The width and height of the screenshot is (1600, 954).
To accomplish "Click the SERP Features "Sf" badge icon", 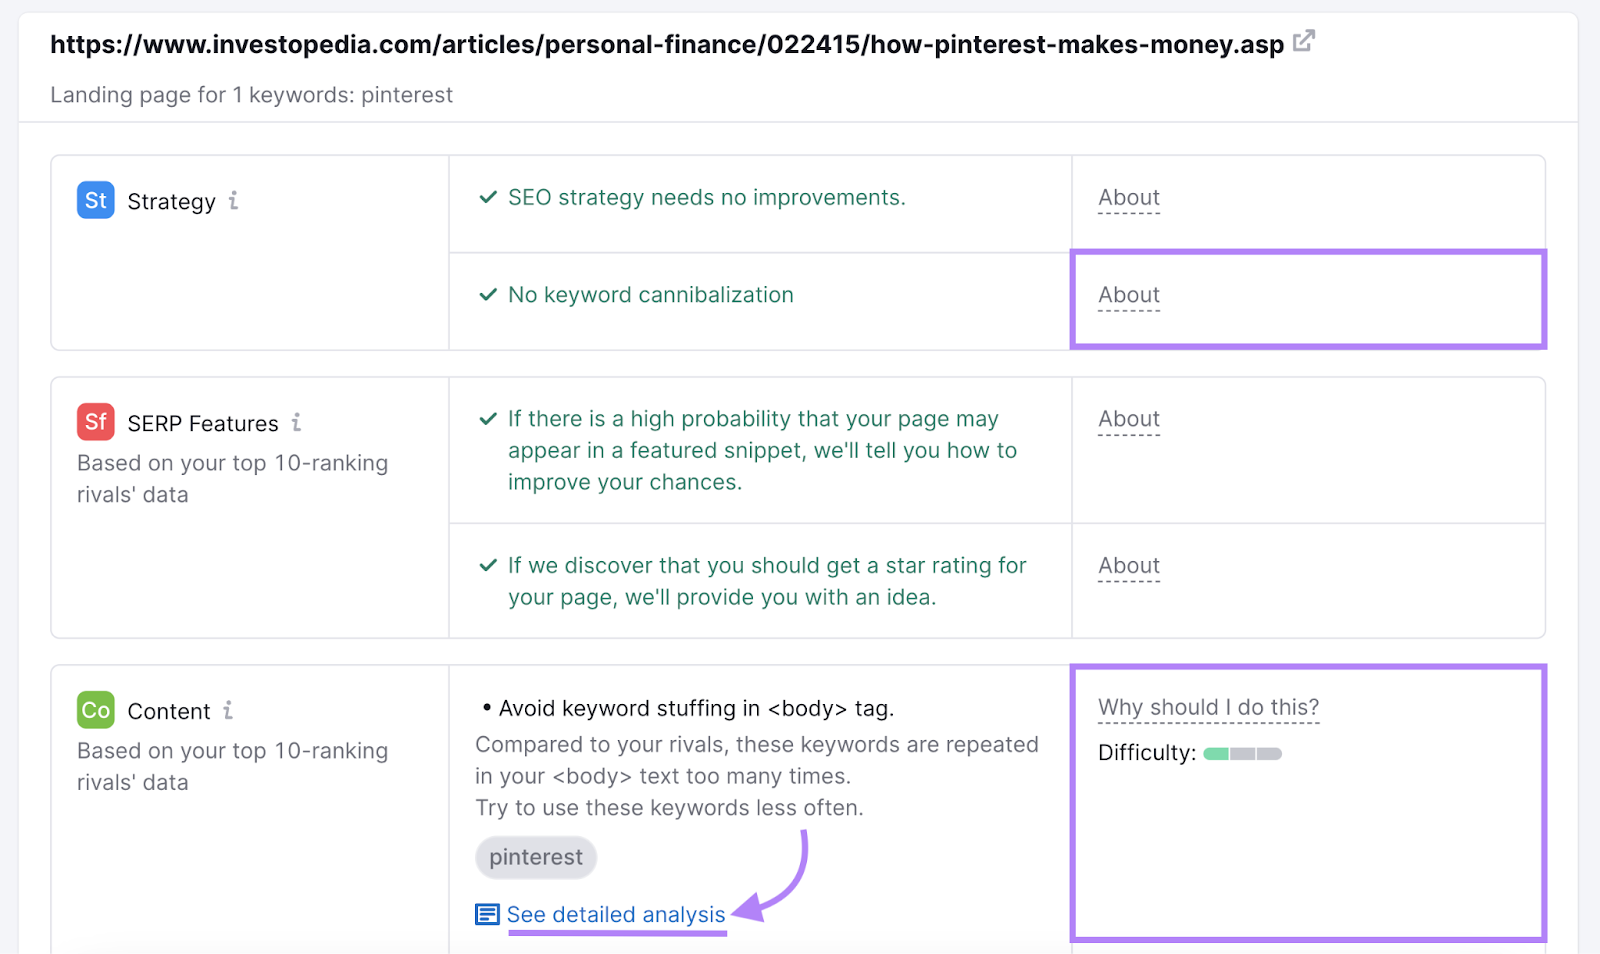I will [x=94, y=422].
